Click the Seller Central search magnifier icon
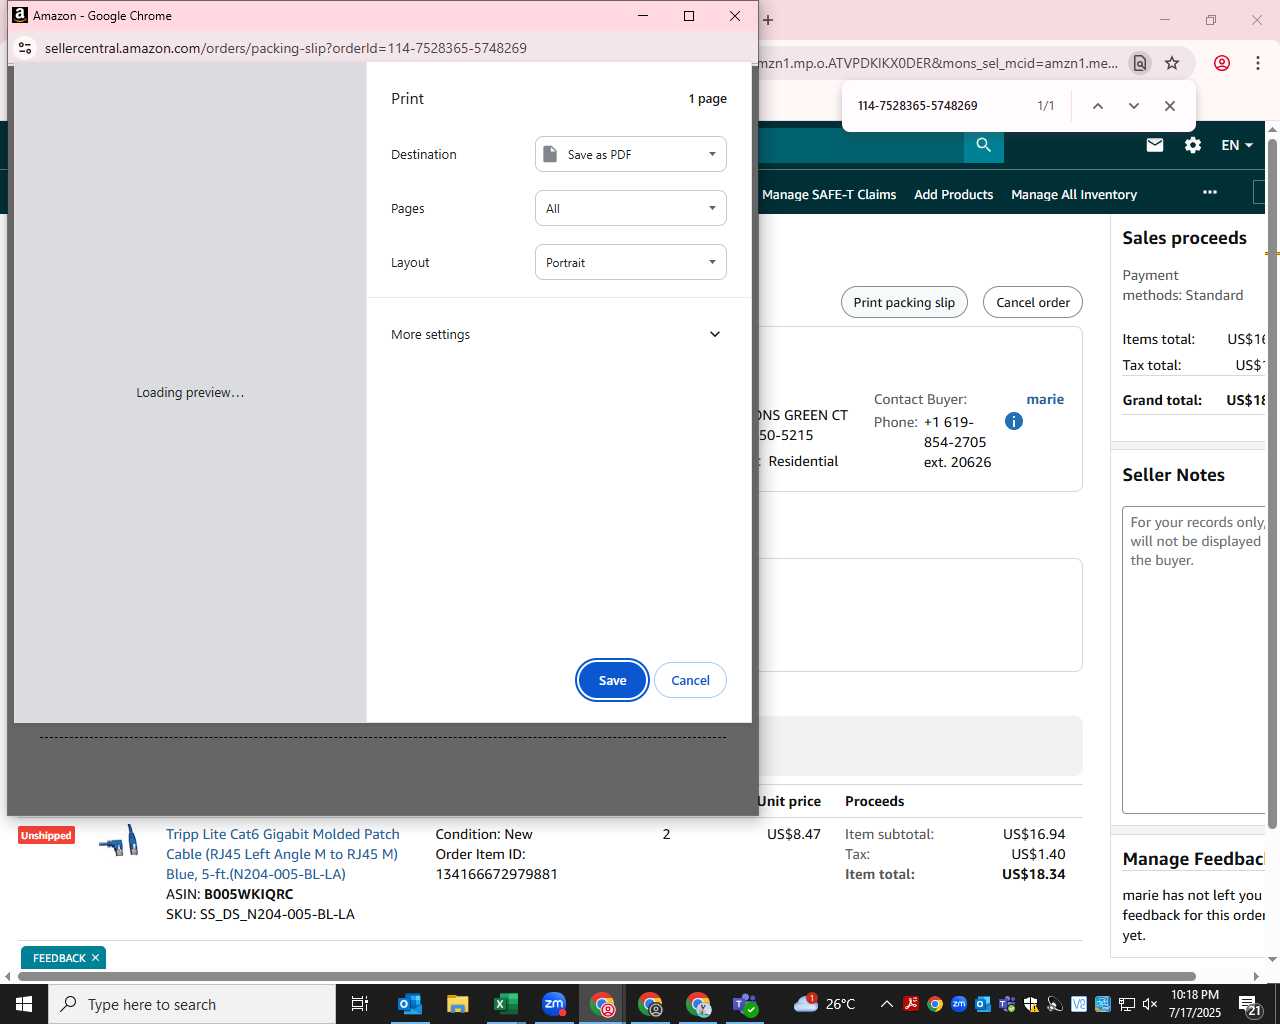Viewport: 1280px width, 1024px height. pyautogui.click(x=984, y=145)
